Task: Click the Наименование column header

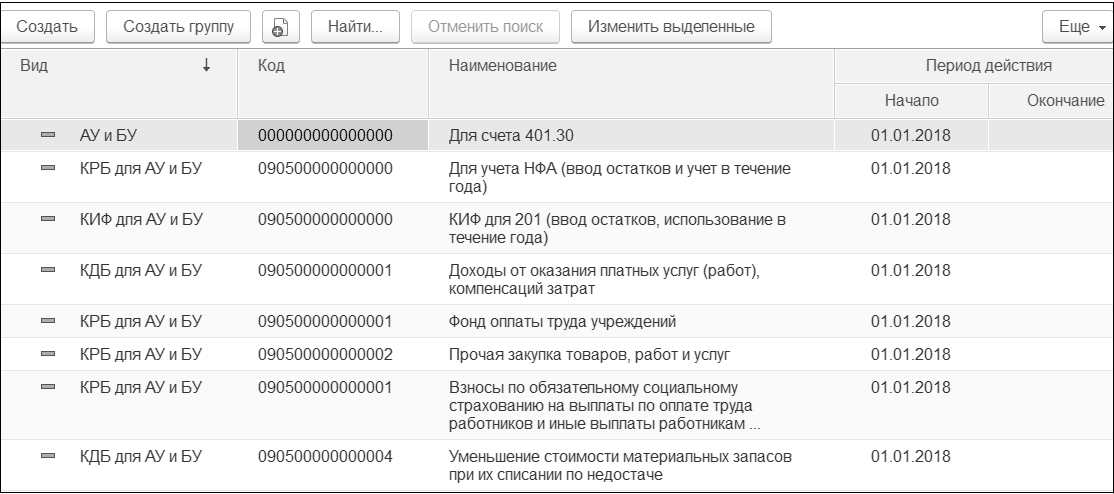Action: coord(630,65)
